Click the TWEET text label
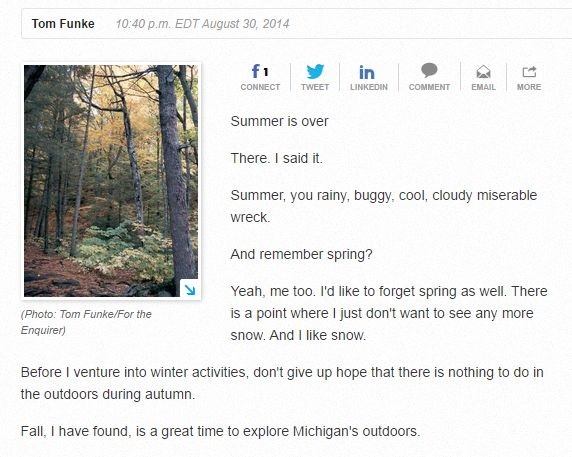 [x=315, y=87]
